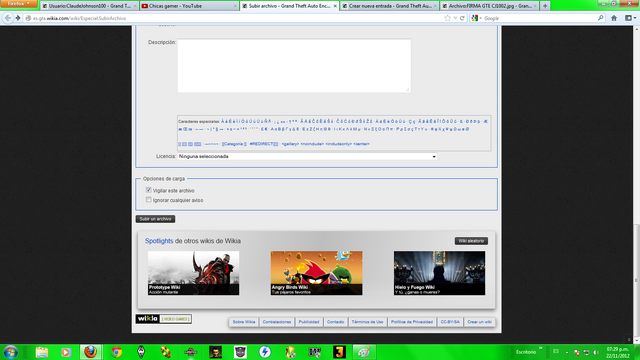Click the Subir un archivo button

[155, 219]
